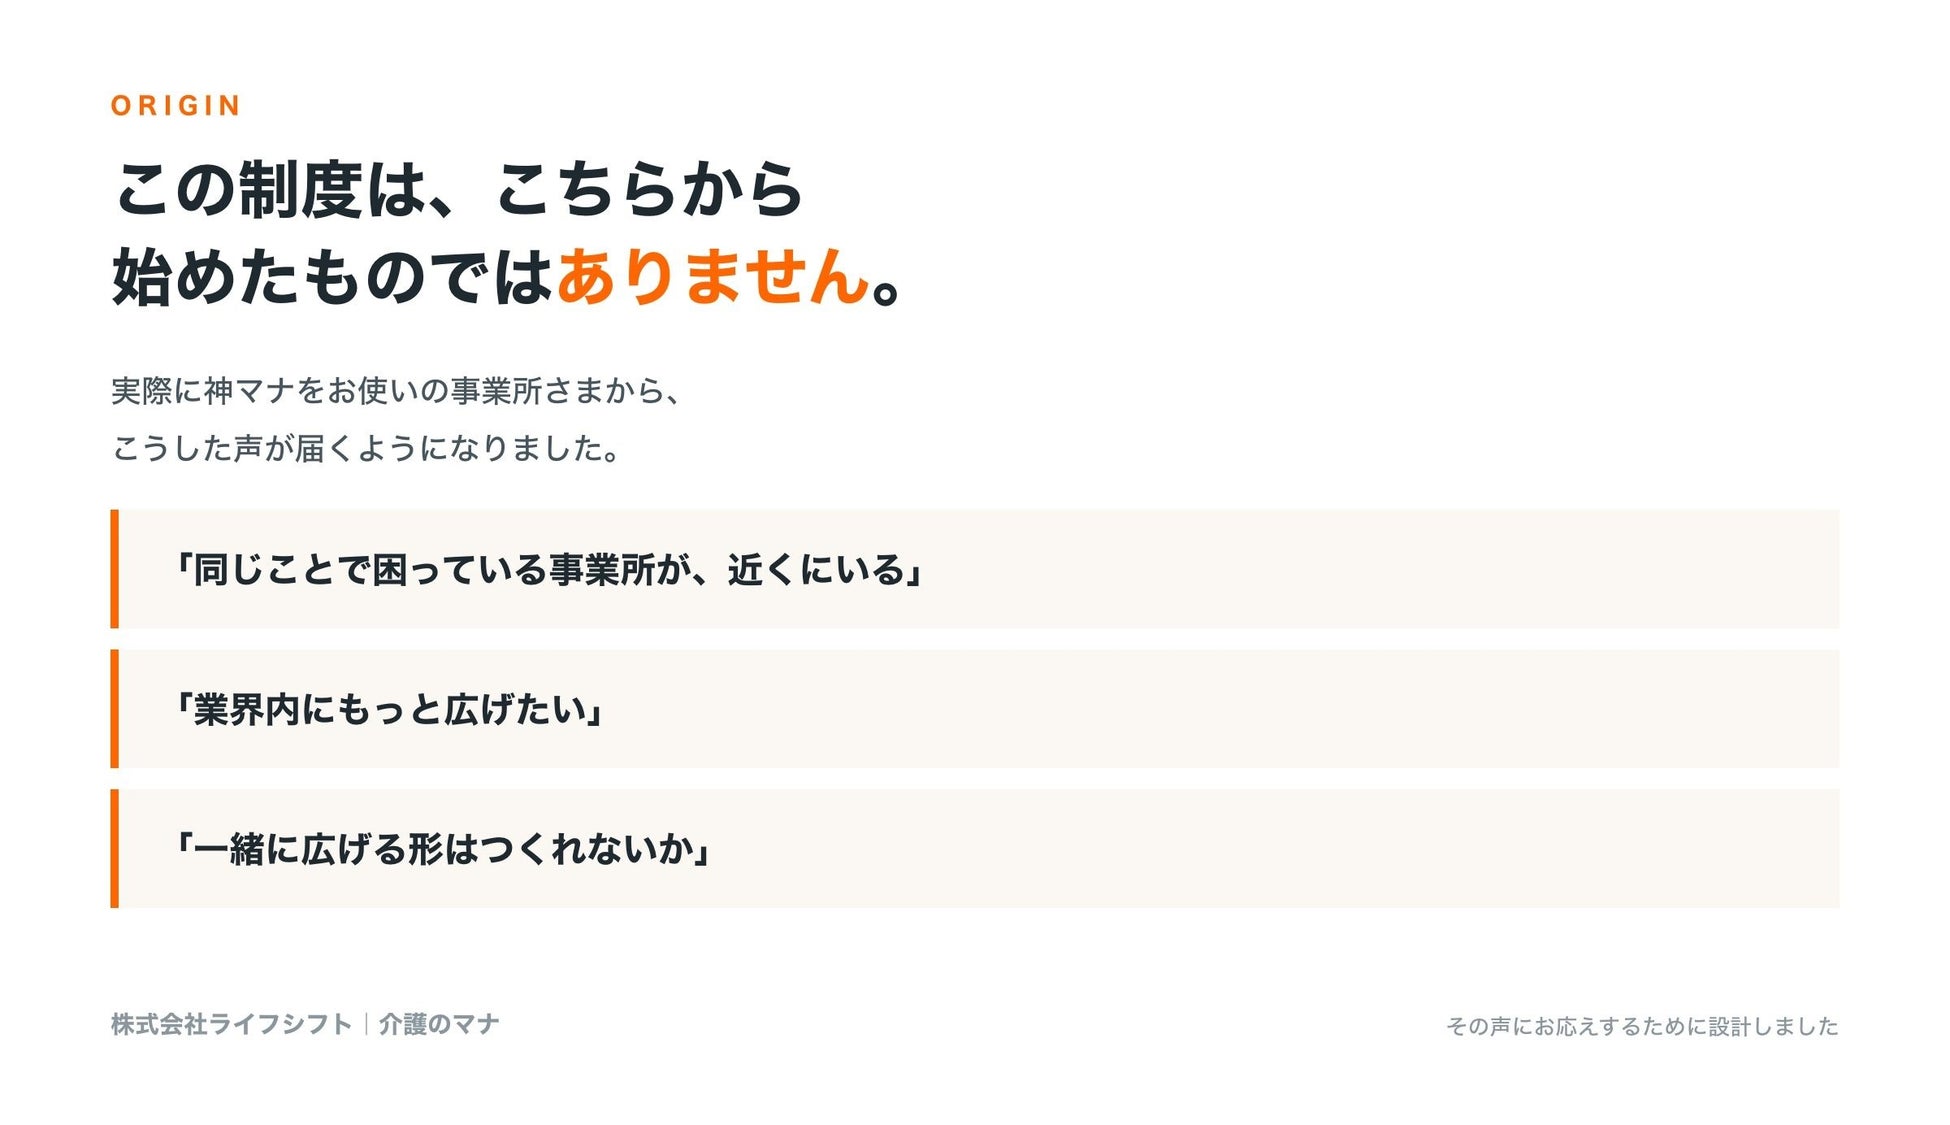Screen dimensions: 1950x1125
Task: Click the orange word ありません
Action: [713, 277]
